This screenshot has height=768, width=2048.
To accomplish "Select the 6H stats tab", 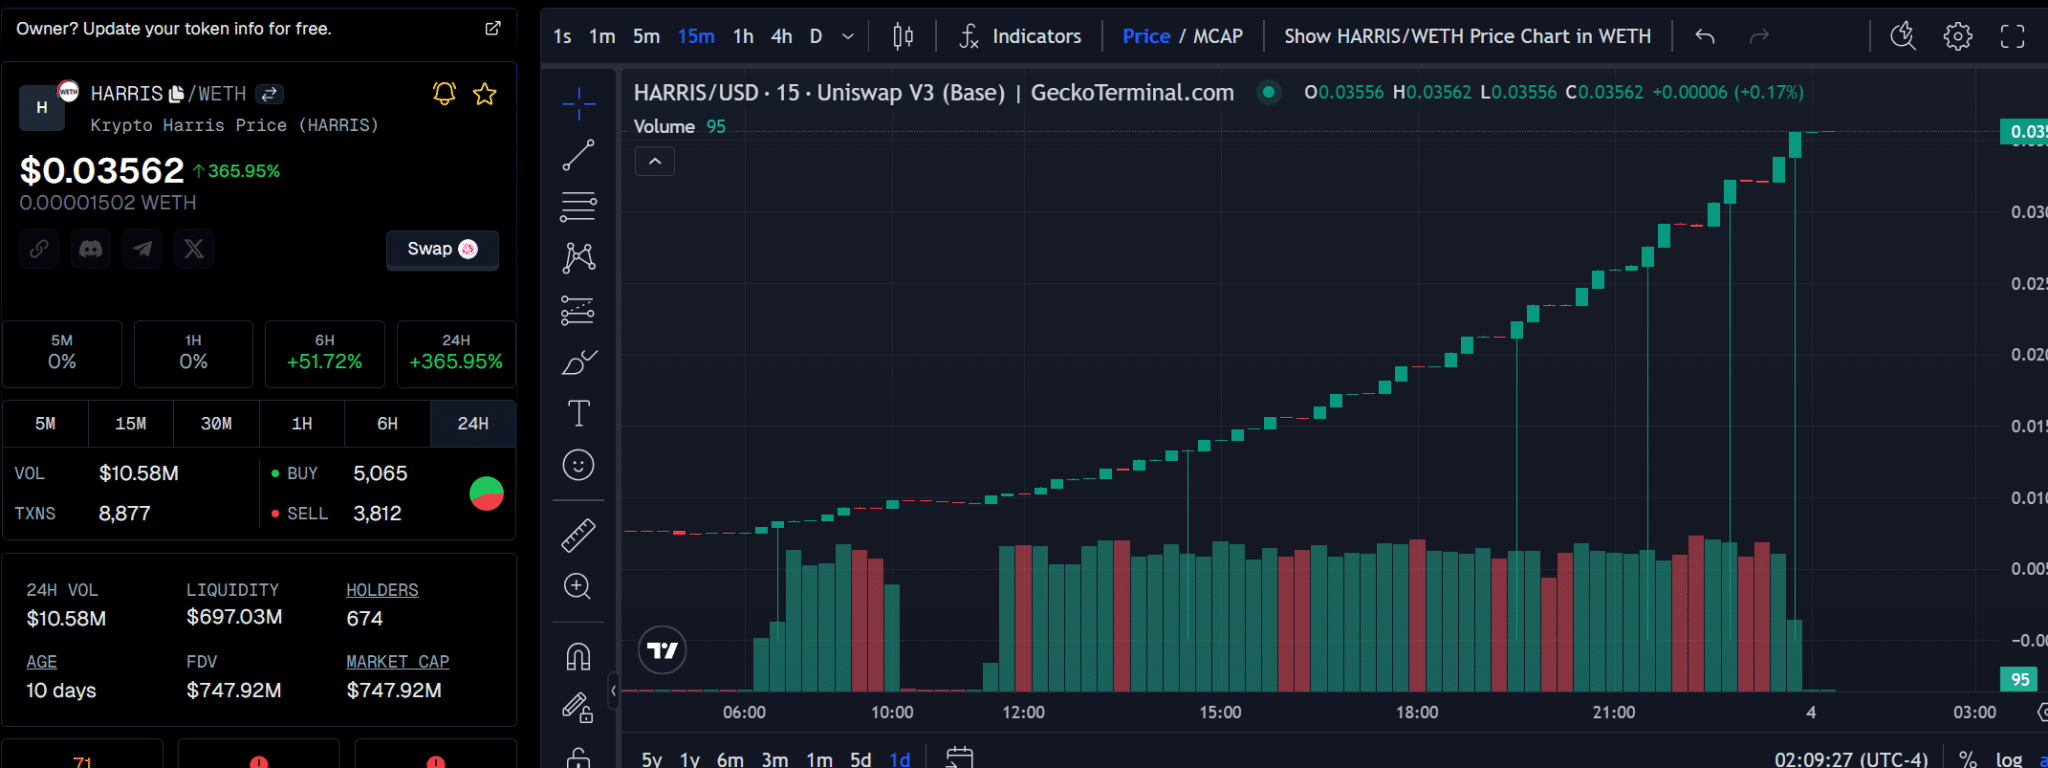I will coord(387,424).
